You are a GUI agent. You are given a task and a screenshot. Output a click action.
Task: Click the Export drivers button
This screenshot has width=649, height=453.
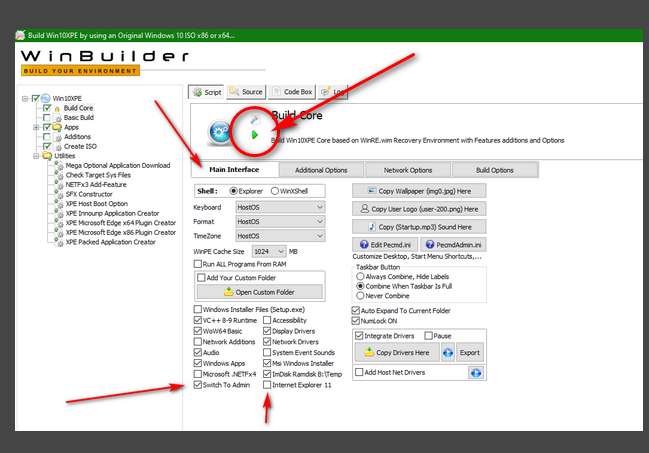coord(470,352)
